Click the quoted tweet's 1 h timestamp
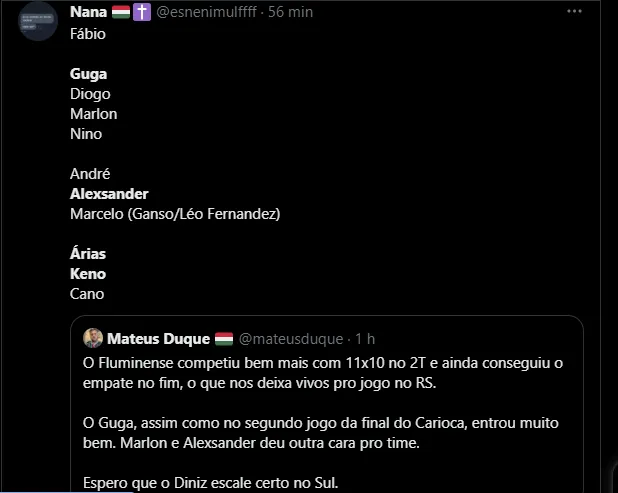This screenshot has height=493, width=618. tap(364, 338)
